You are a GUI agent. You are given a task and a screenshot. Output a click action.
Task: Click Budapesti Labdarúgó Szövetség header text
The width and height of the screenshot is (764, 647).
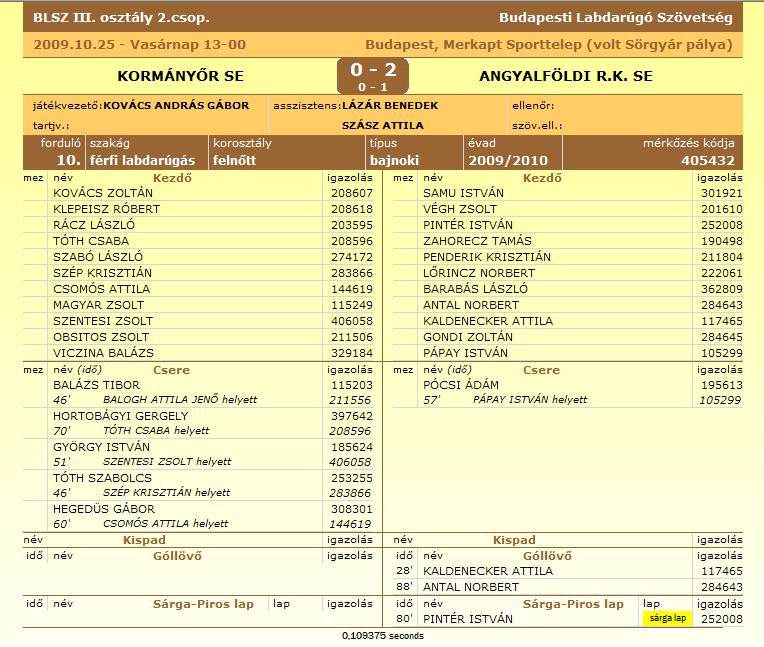click(x=615, y=18)
